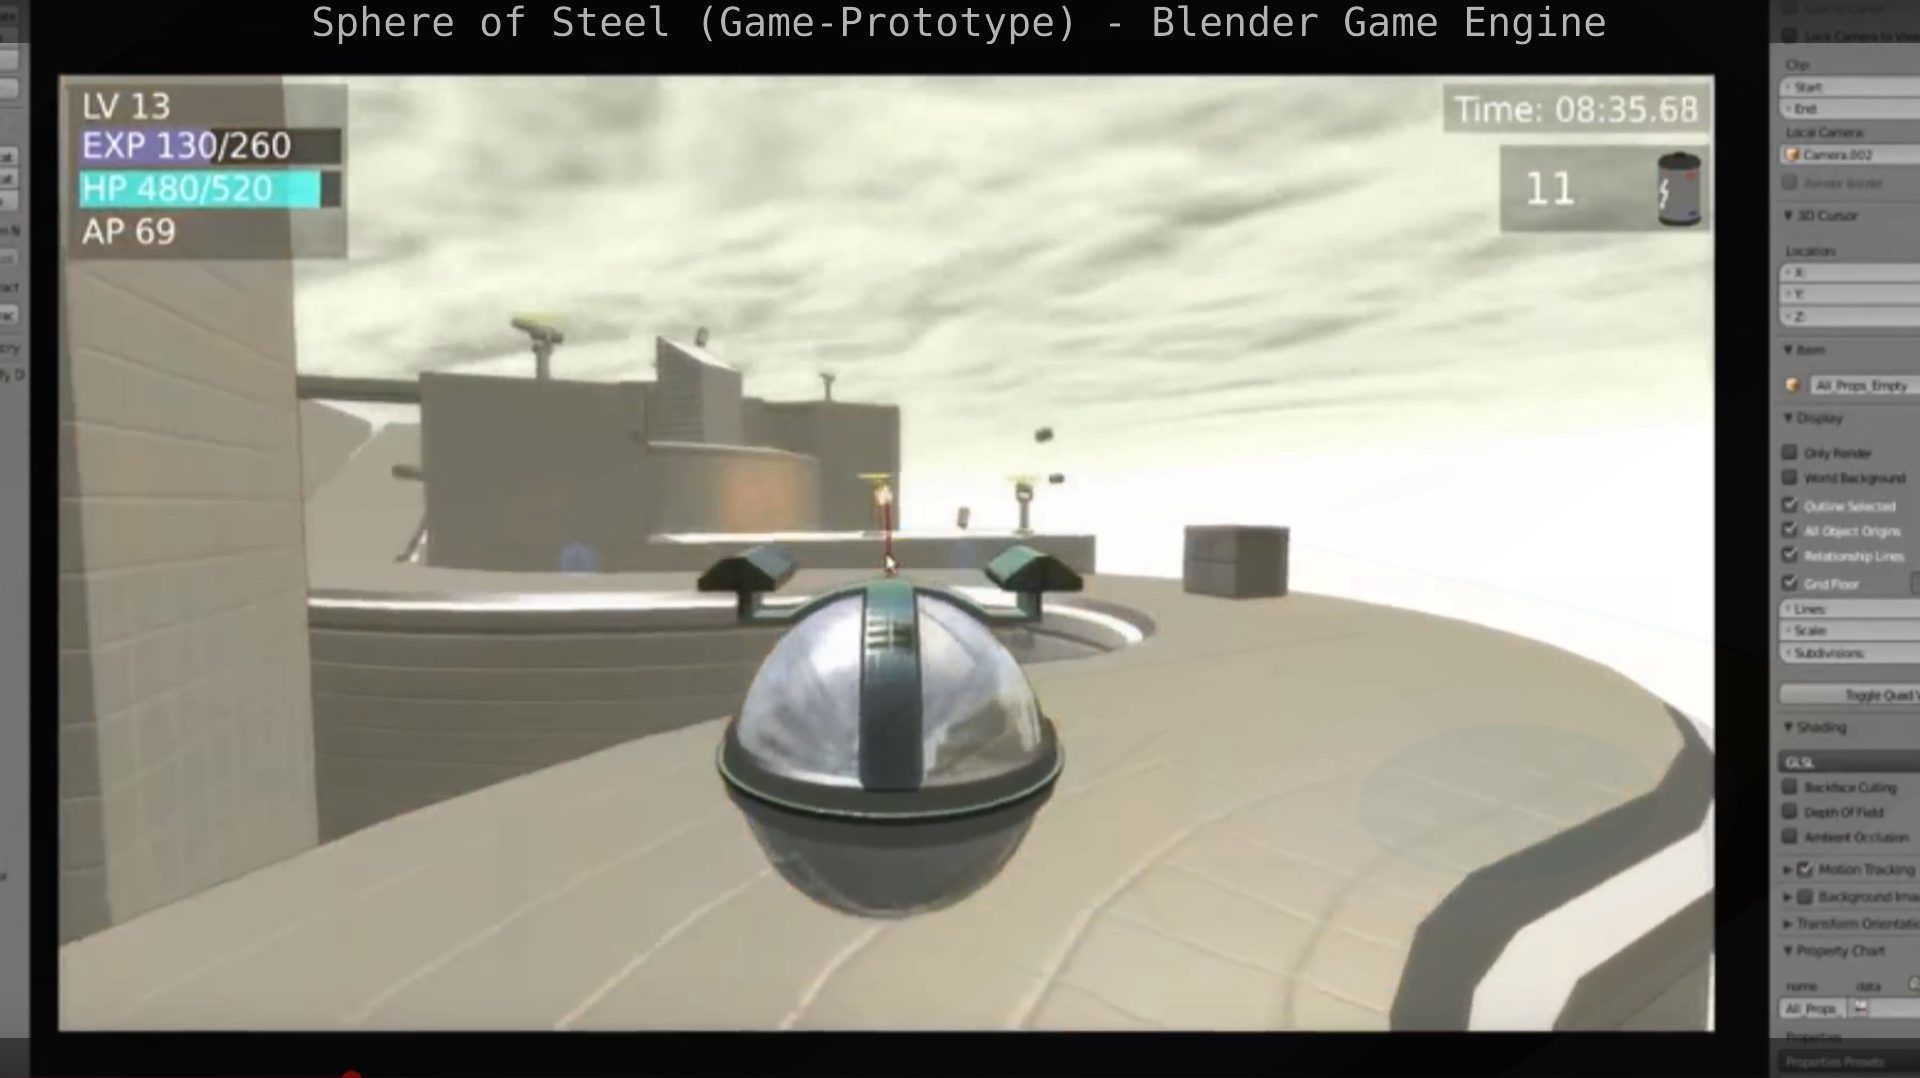Uncheck Relationship Lines

[x=1790, y=555]
